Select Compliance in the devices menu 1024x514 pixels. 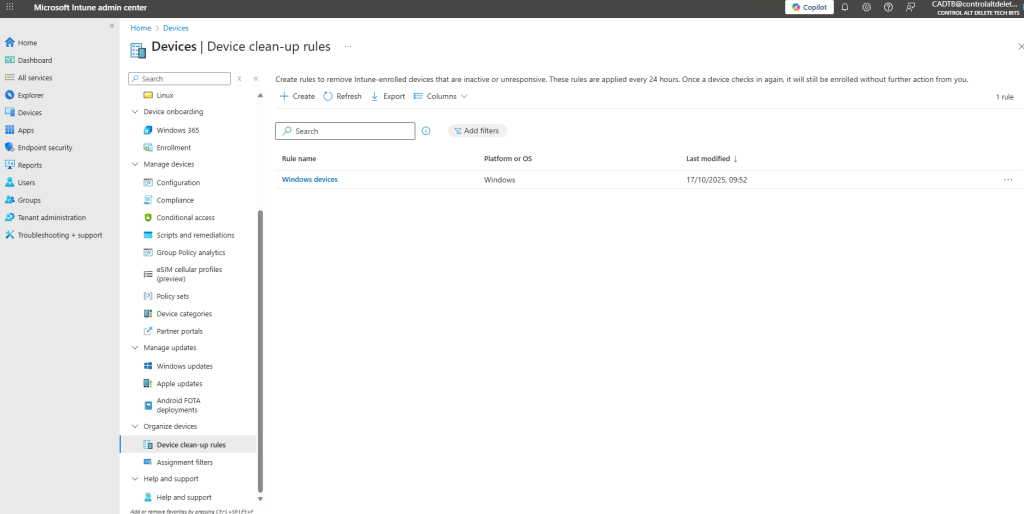(175, 200)
